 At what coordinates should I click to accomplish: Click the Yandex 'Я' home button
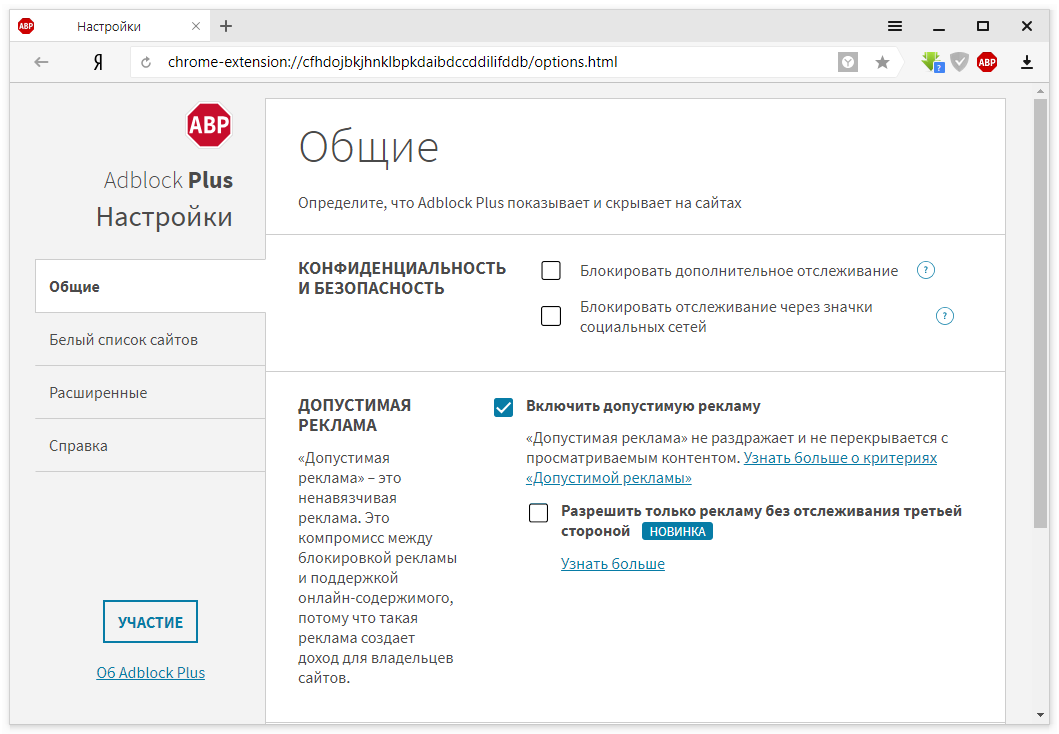[x=98, y=62]
